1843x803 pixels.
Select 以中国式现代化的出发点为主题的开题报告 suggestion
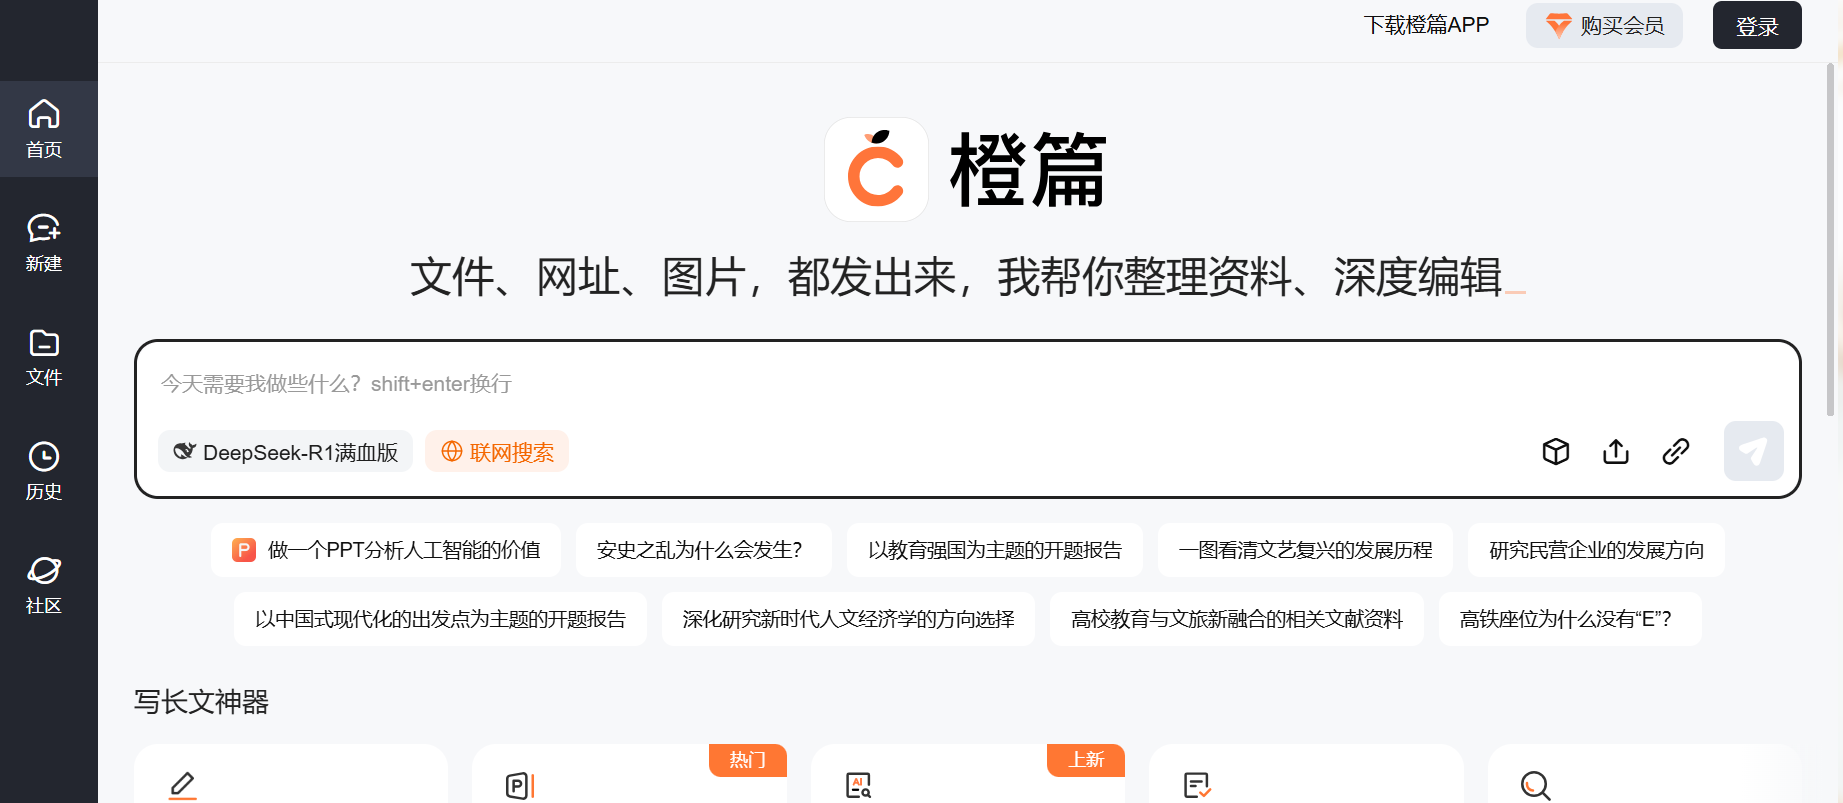(440, 619)
